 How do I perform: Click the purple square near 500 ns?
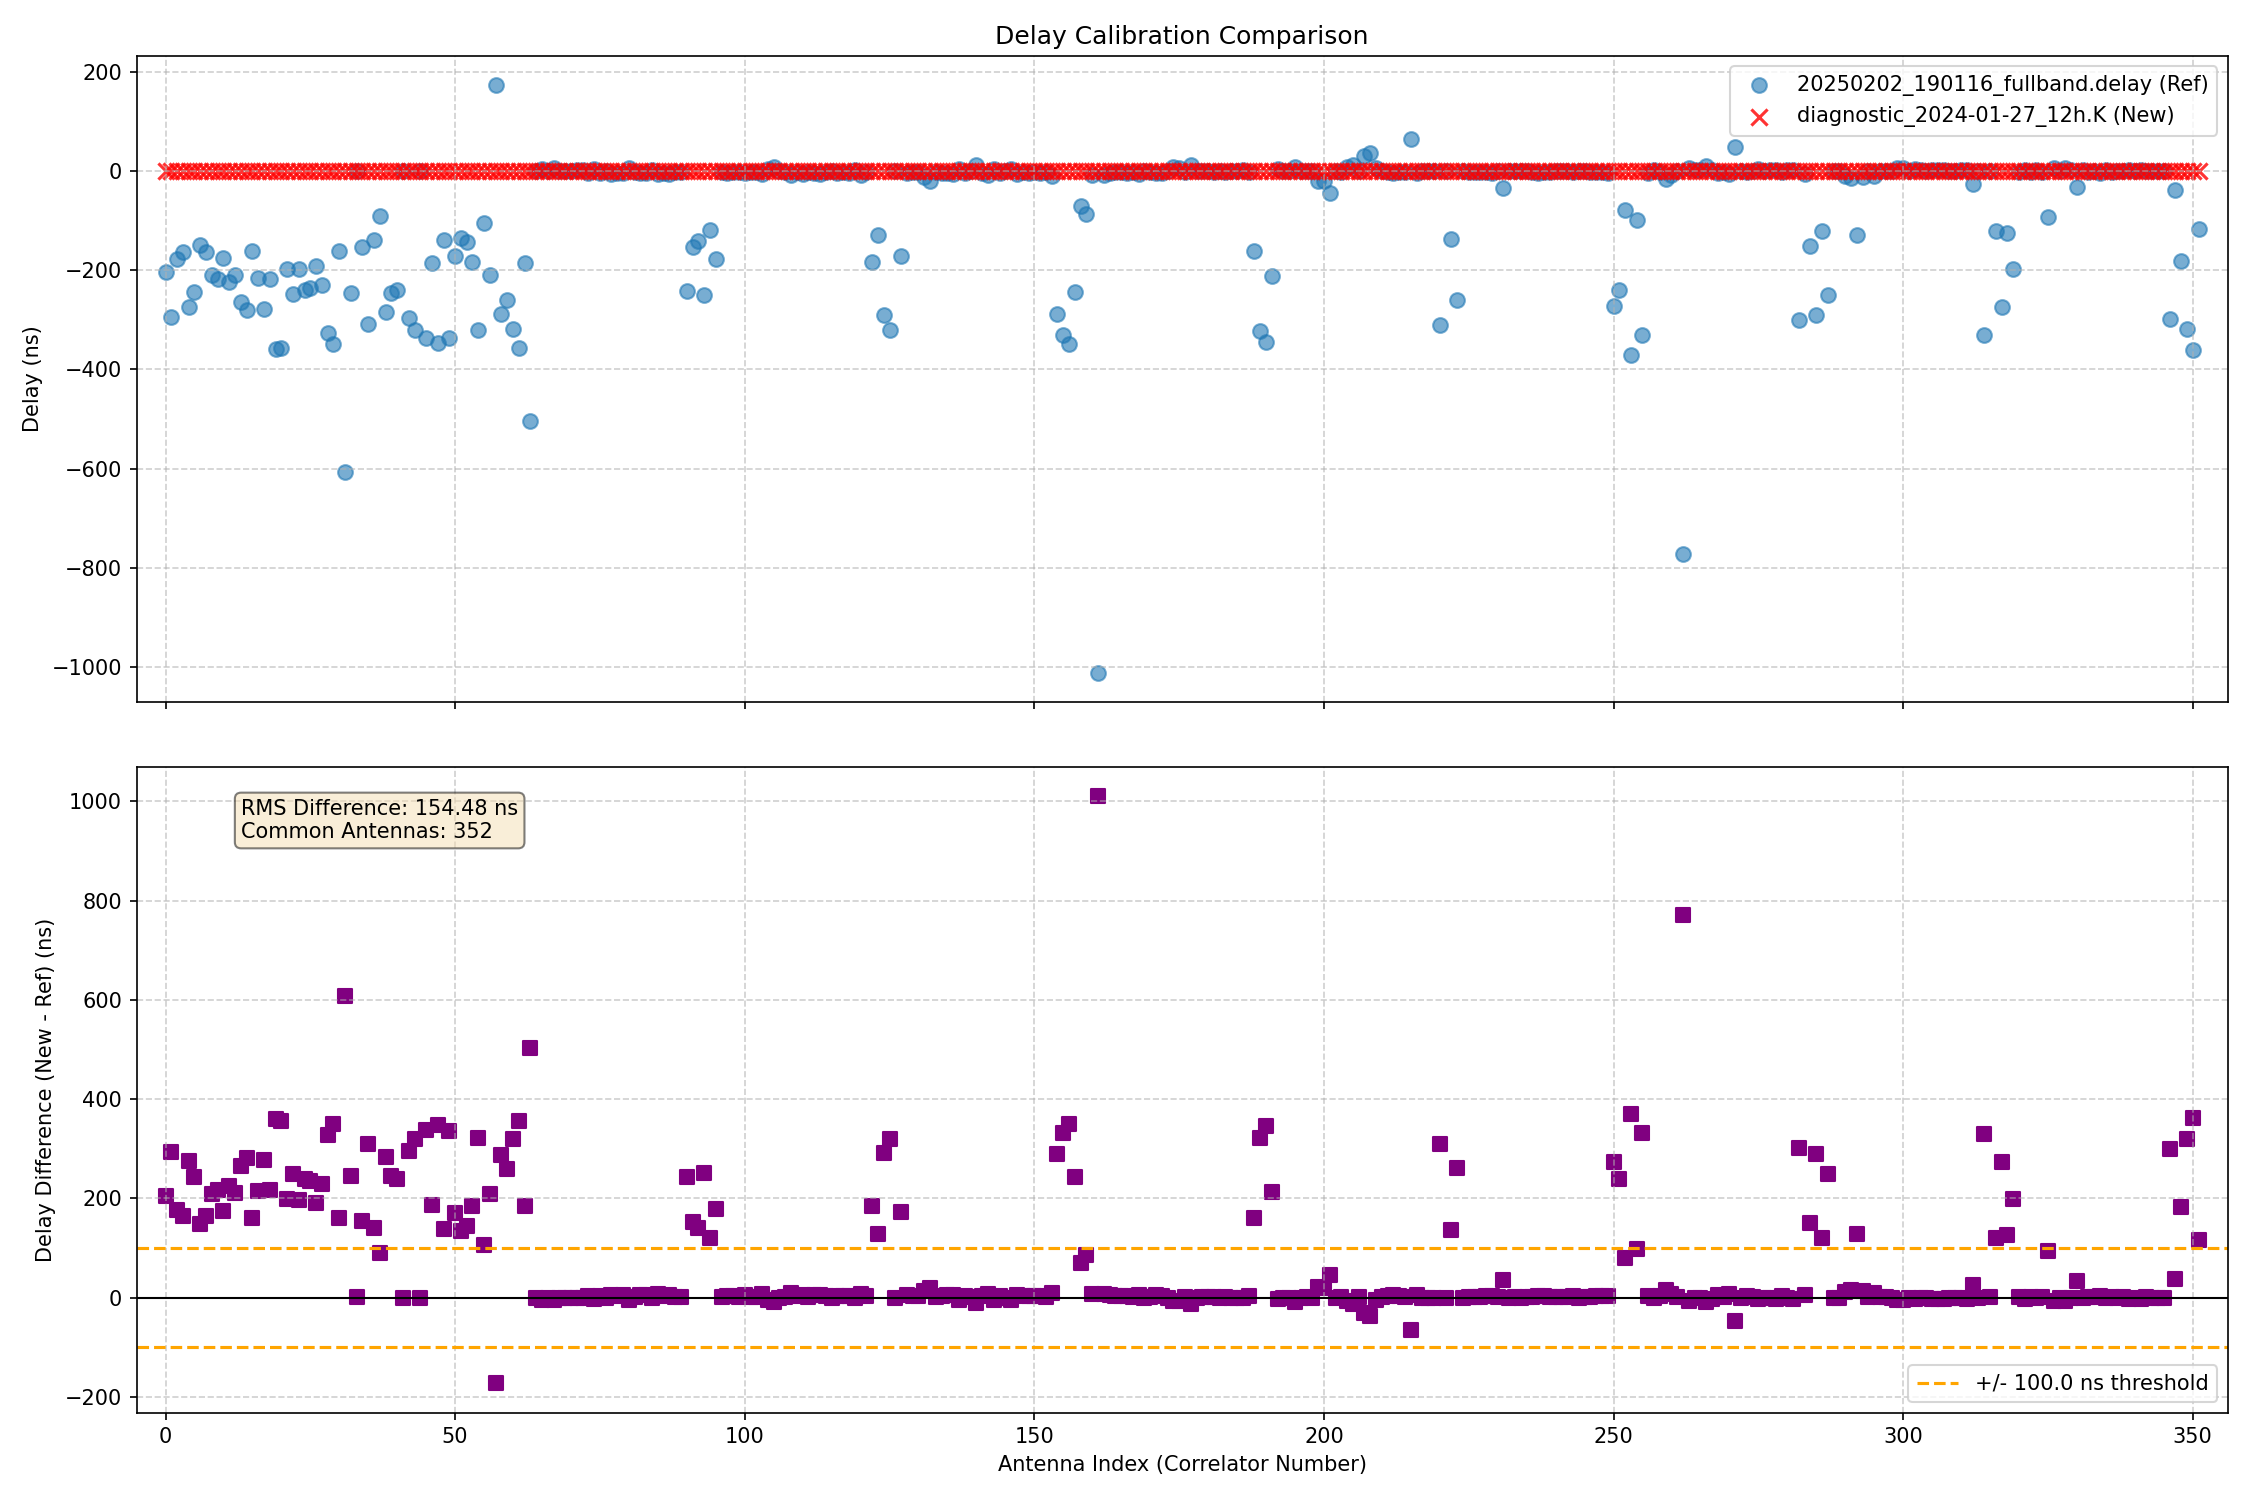pyautogui.click(x=530, y=1048)
